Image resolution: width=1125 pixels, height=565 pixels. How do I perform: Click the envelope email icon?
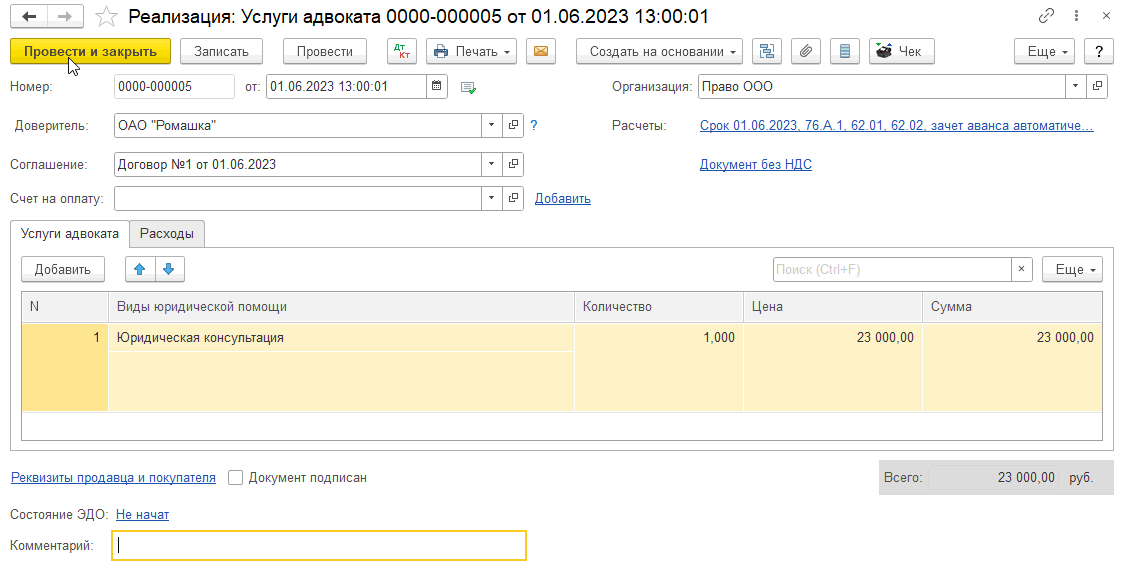541,51
